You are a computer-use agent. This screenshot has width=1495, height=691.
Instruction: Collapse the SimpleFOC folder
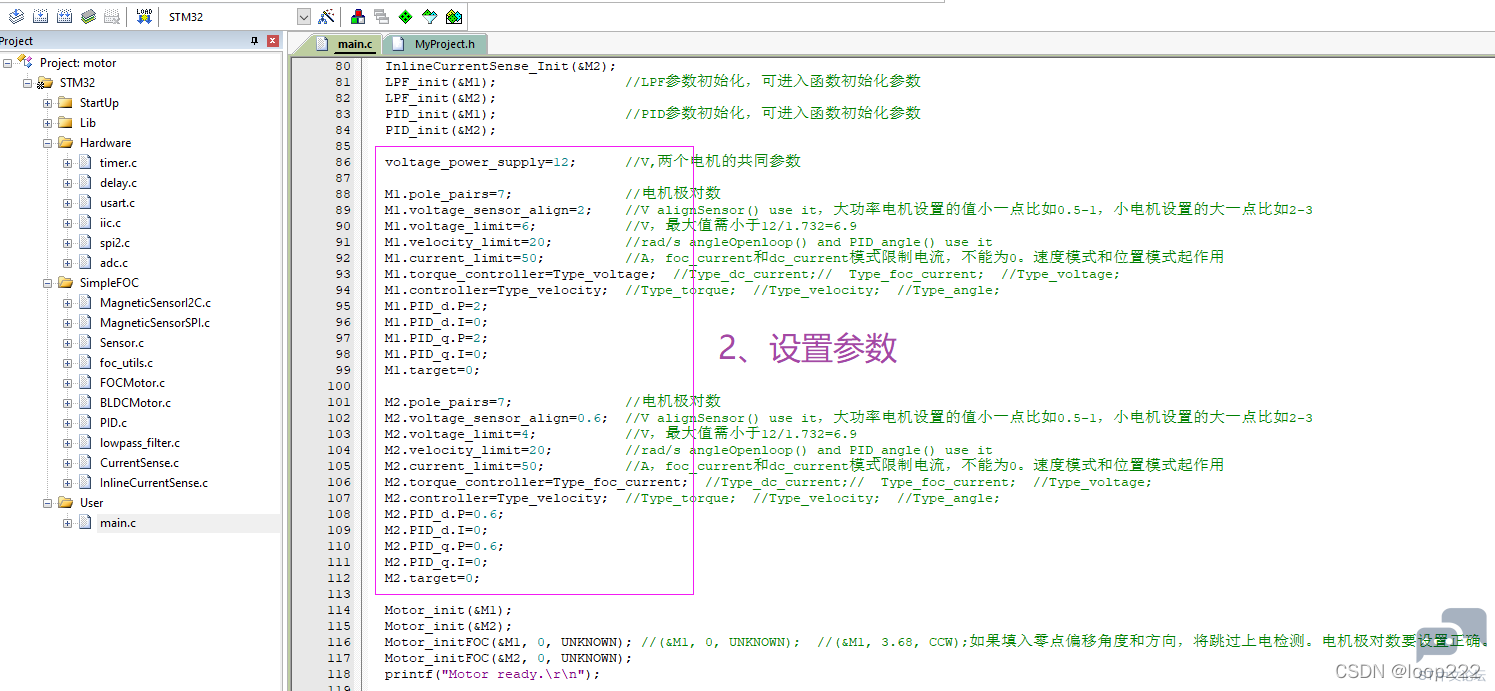coord(47,283)
